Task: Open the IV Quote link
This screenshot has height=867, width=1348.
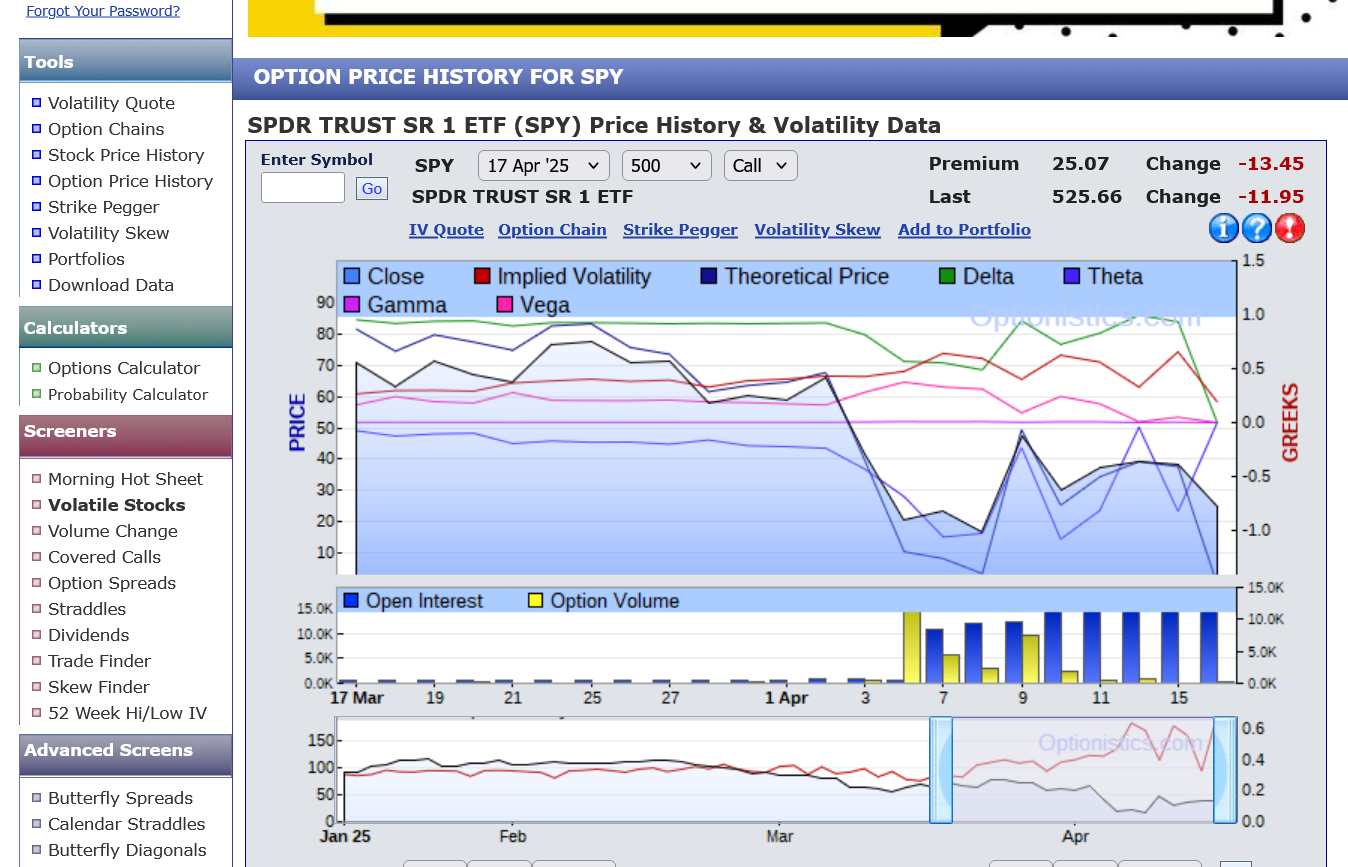Action: [446, 229]
